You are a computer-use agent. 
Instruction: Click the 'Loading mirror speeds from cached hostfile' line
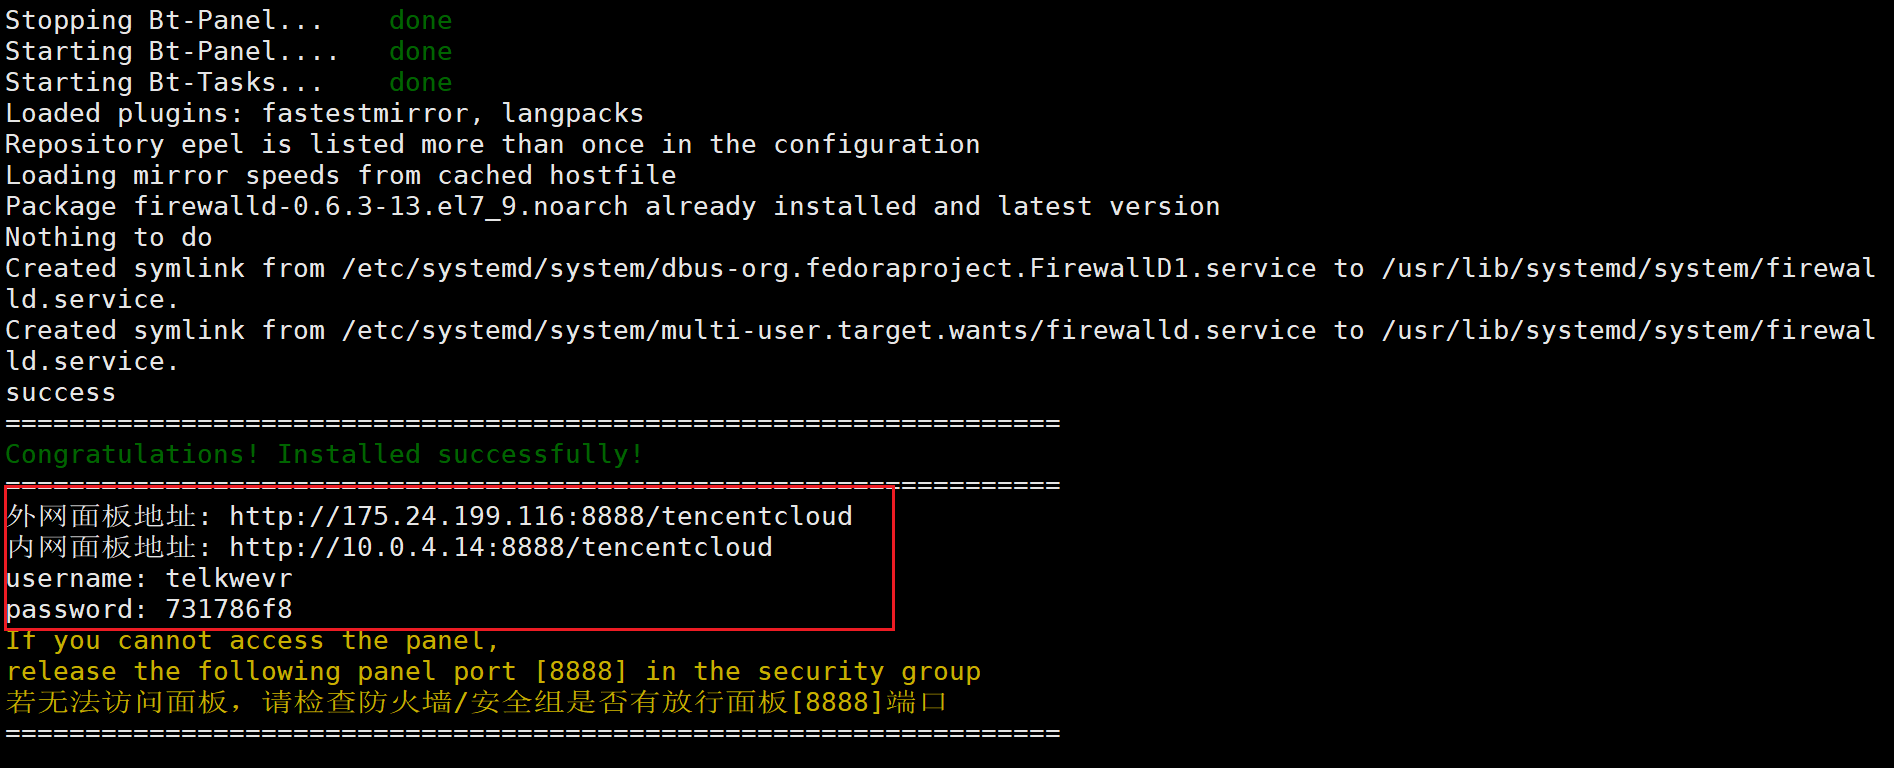[340, 175]
